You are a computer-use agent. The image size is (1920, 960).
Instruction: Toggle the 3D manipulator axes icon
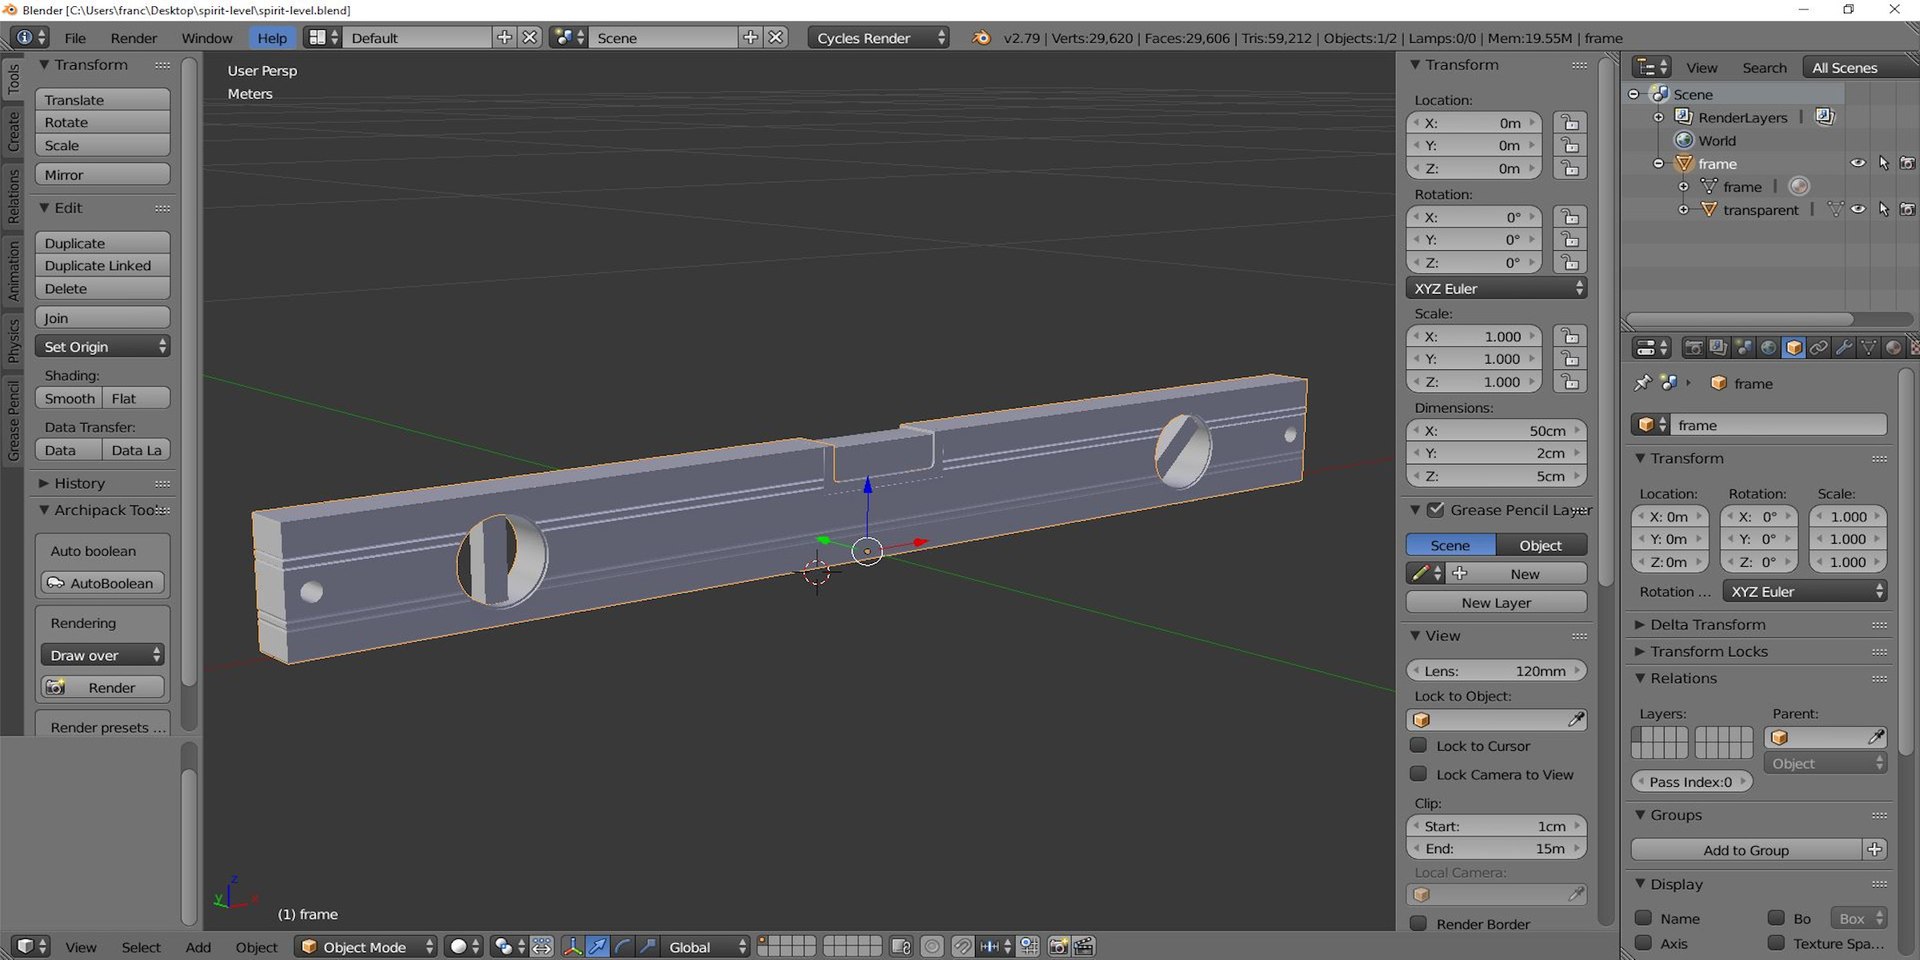[573, 946]
